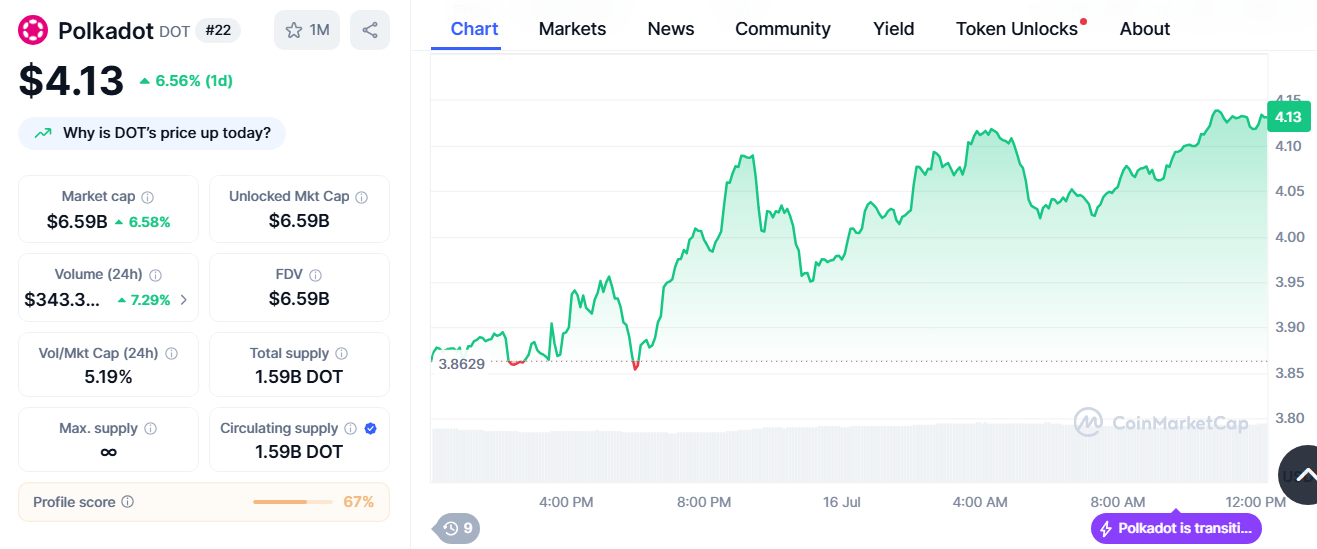Open the Markets tab
This screenshot has width=1317, height=549.
[x=572, y=29]
